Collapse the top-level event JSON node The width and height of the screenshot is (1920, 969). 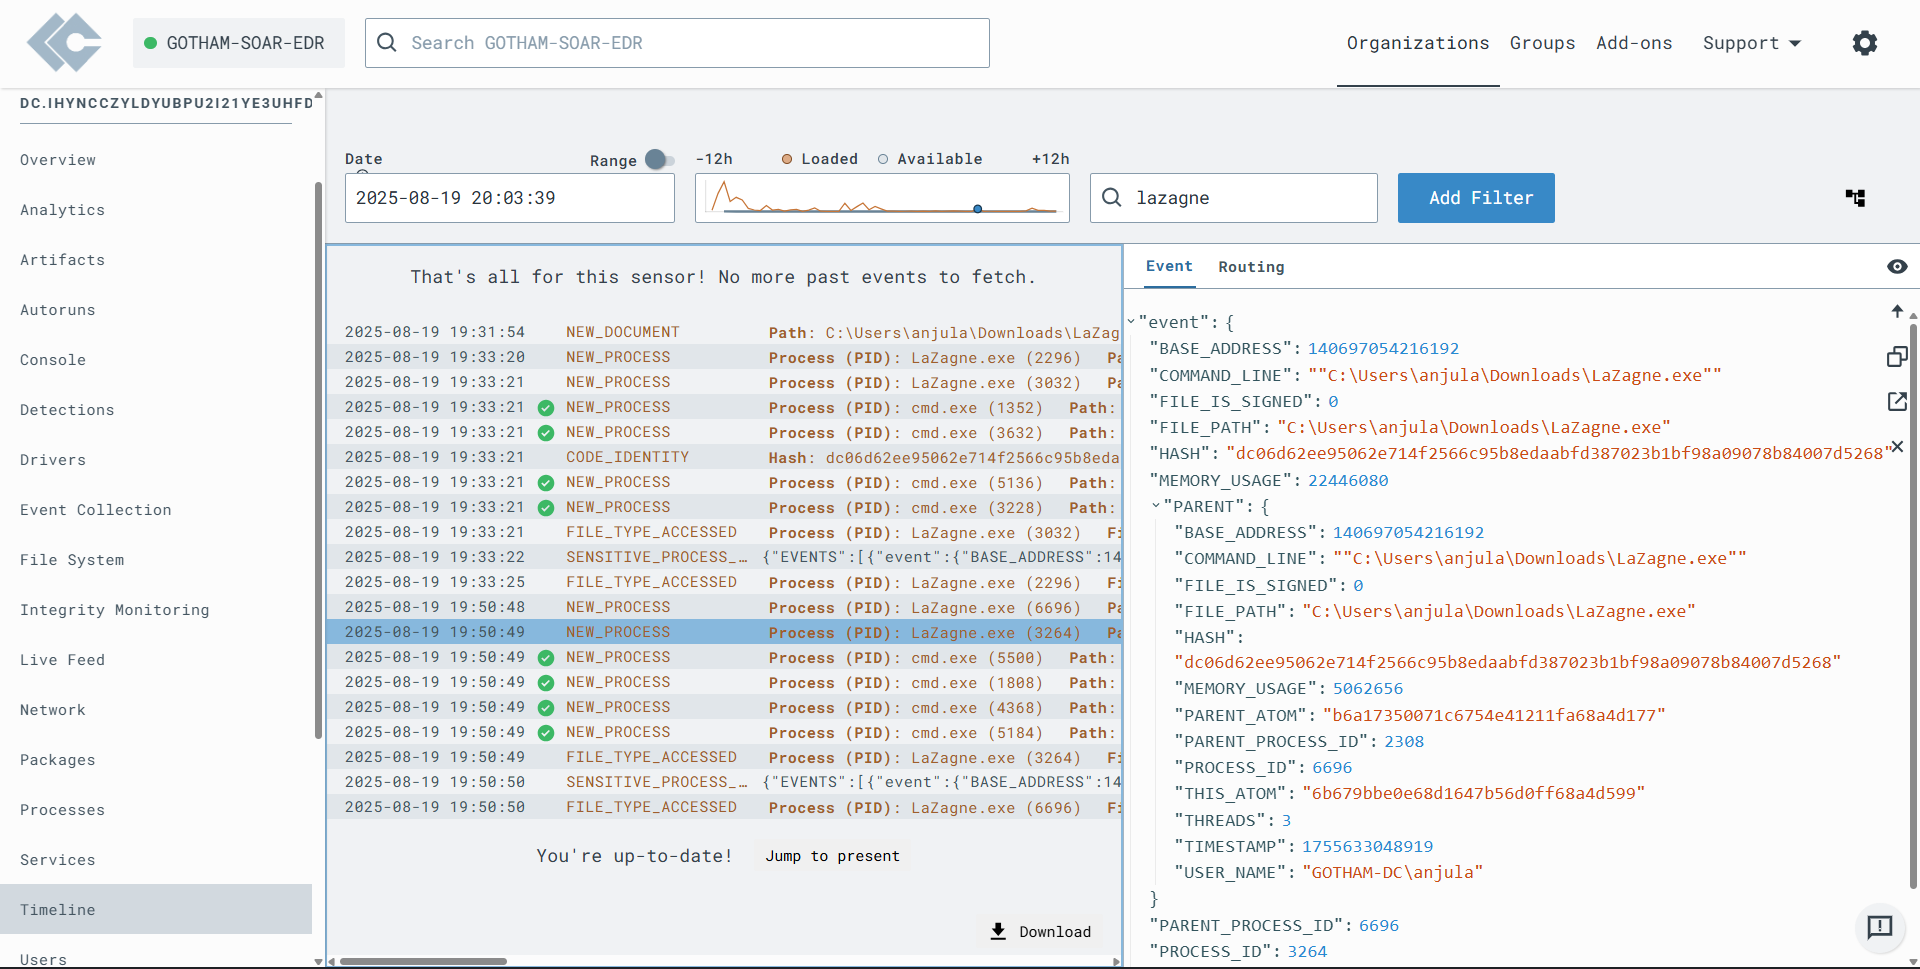pyautogui.click(x=1131, y=321)
